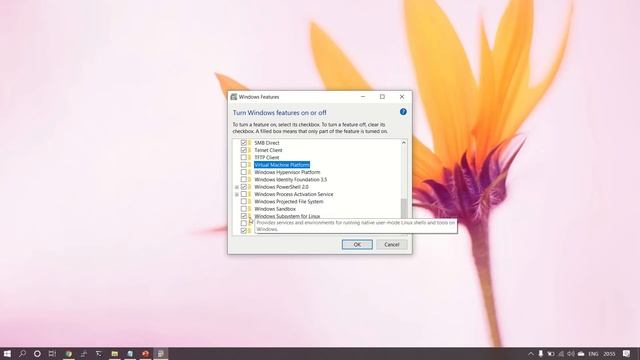
Task: Enable the TFTP Client checkbox
Action: pos(244,158)
